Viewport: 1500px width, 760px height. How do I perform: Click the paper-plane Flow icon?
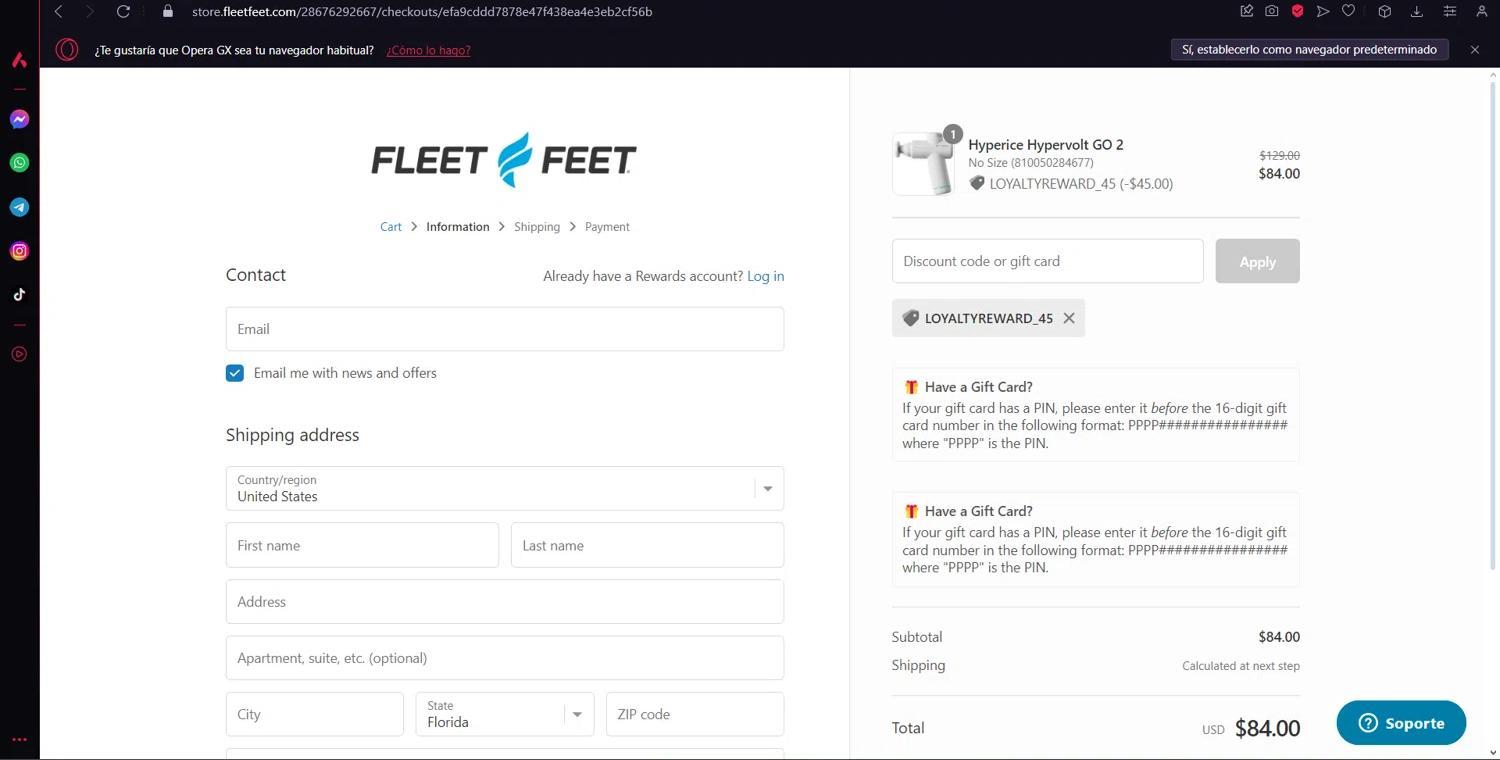[1323, 11]
